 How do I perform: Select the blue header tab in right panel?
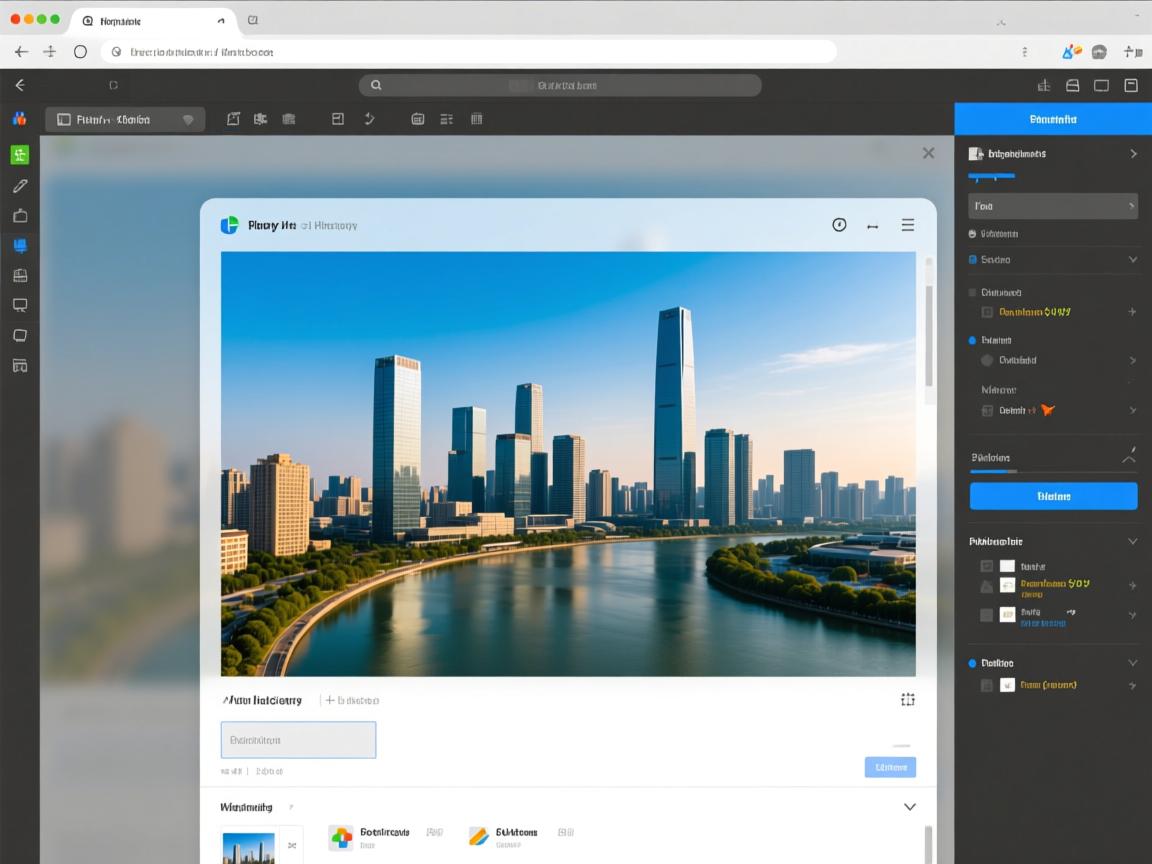pos(1053,119)
